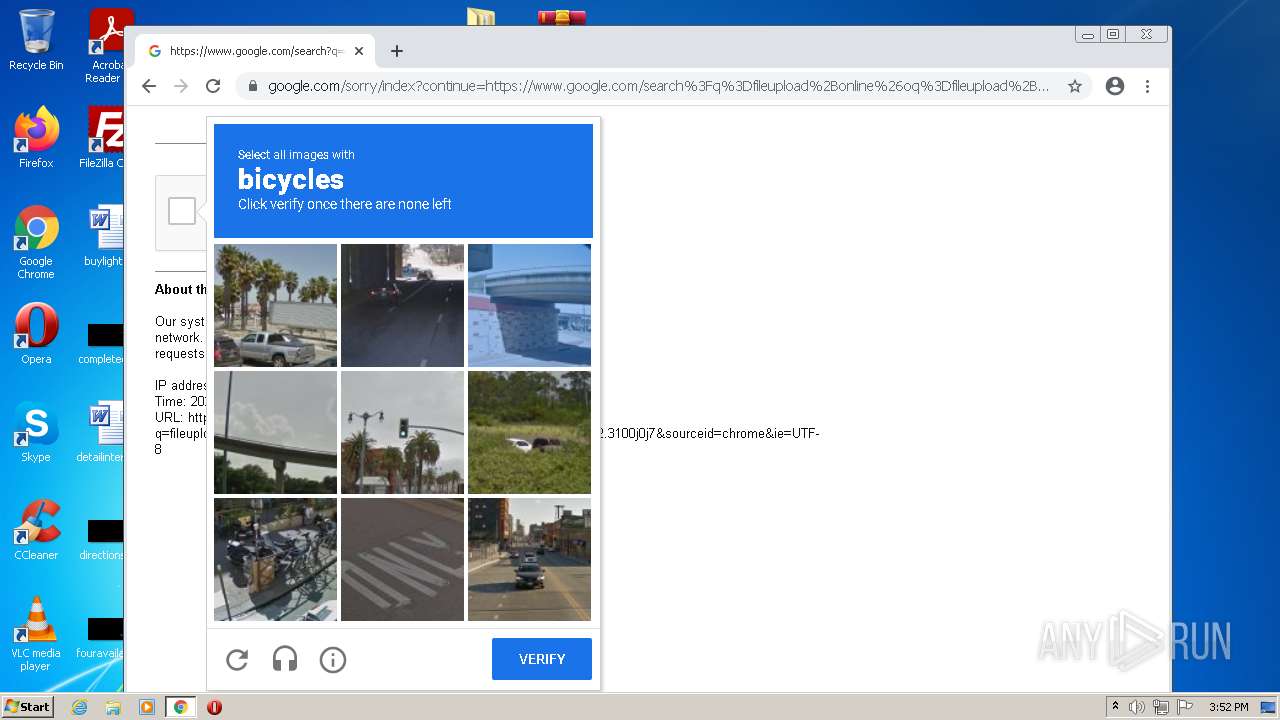
Task: Go back using Chrome's back arrow
Action: pyautogui.click(x=149, y=86)
